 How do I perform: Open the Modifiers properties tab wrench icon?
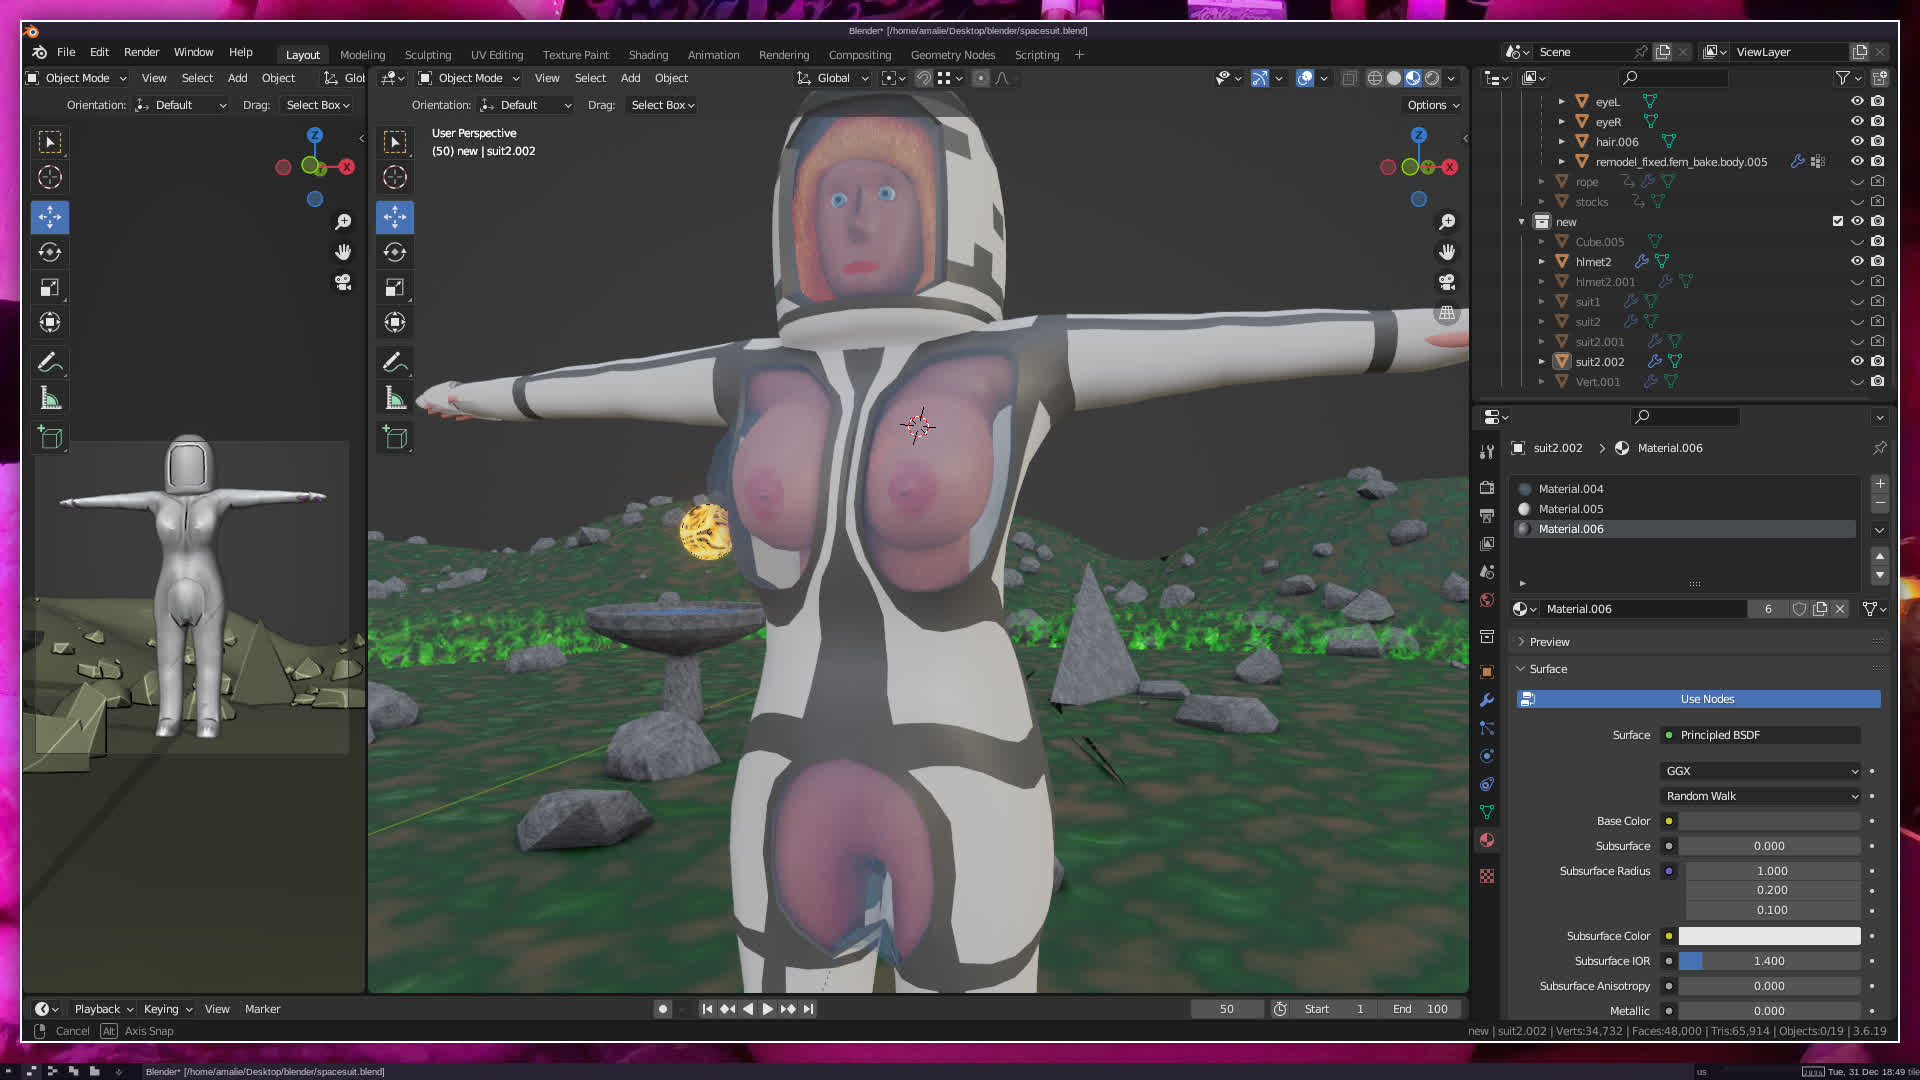point(1487,700)
